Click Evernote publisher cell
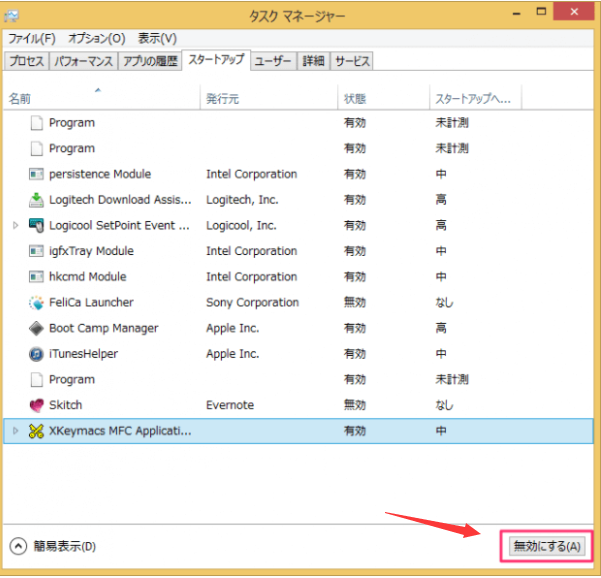The width and height of the screenshot is (601, 578). click(230, 406)
